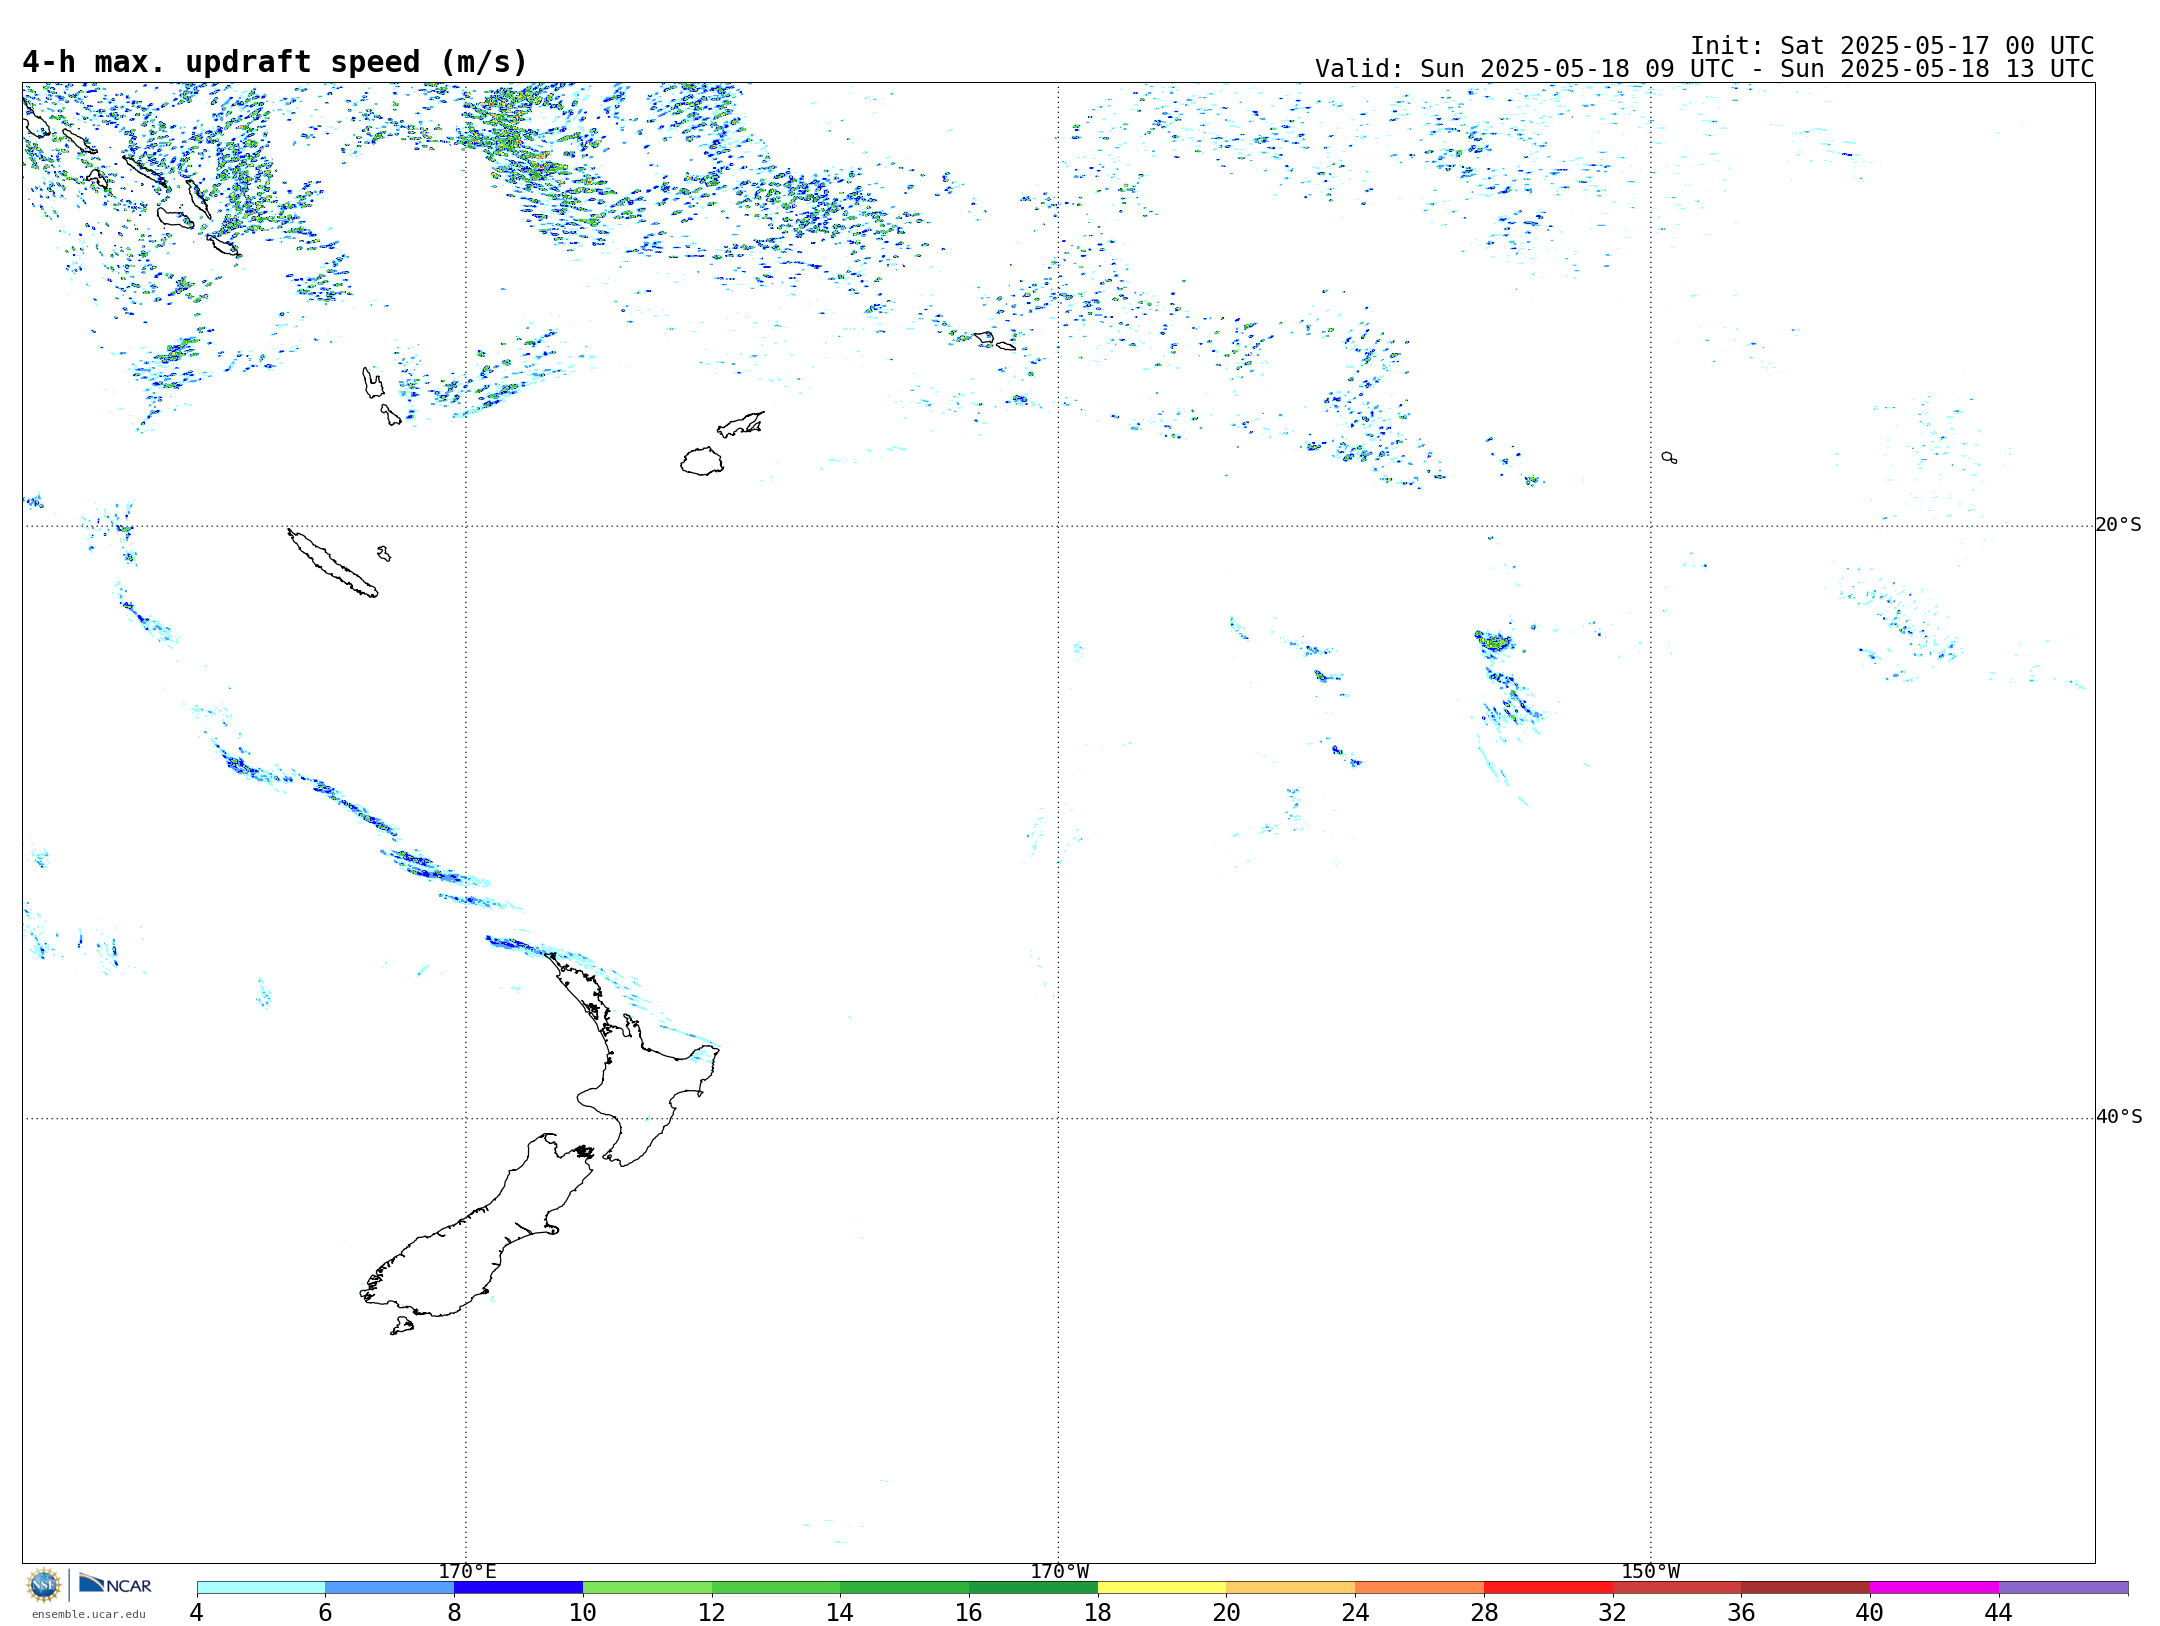
Task: Select the 6–8 m/s medium blue swatch
Action: pyautogui.click(x=390, y=1588)
